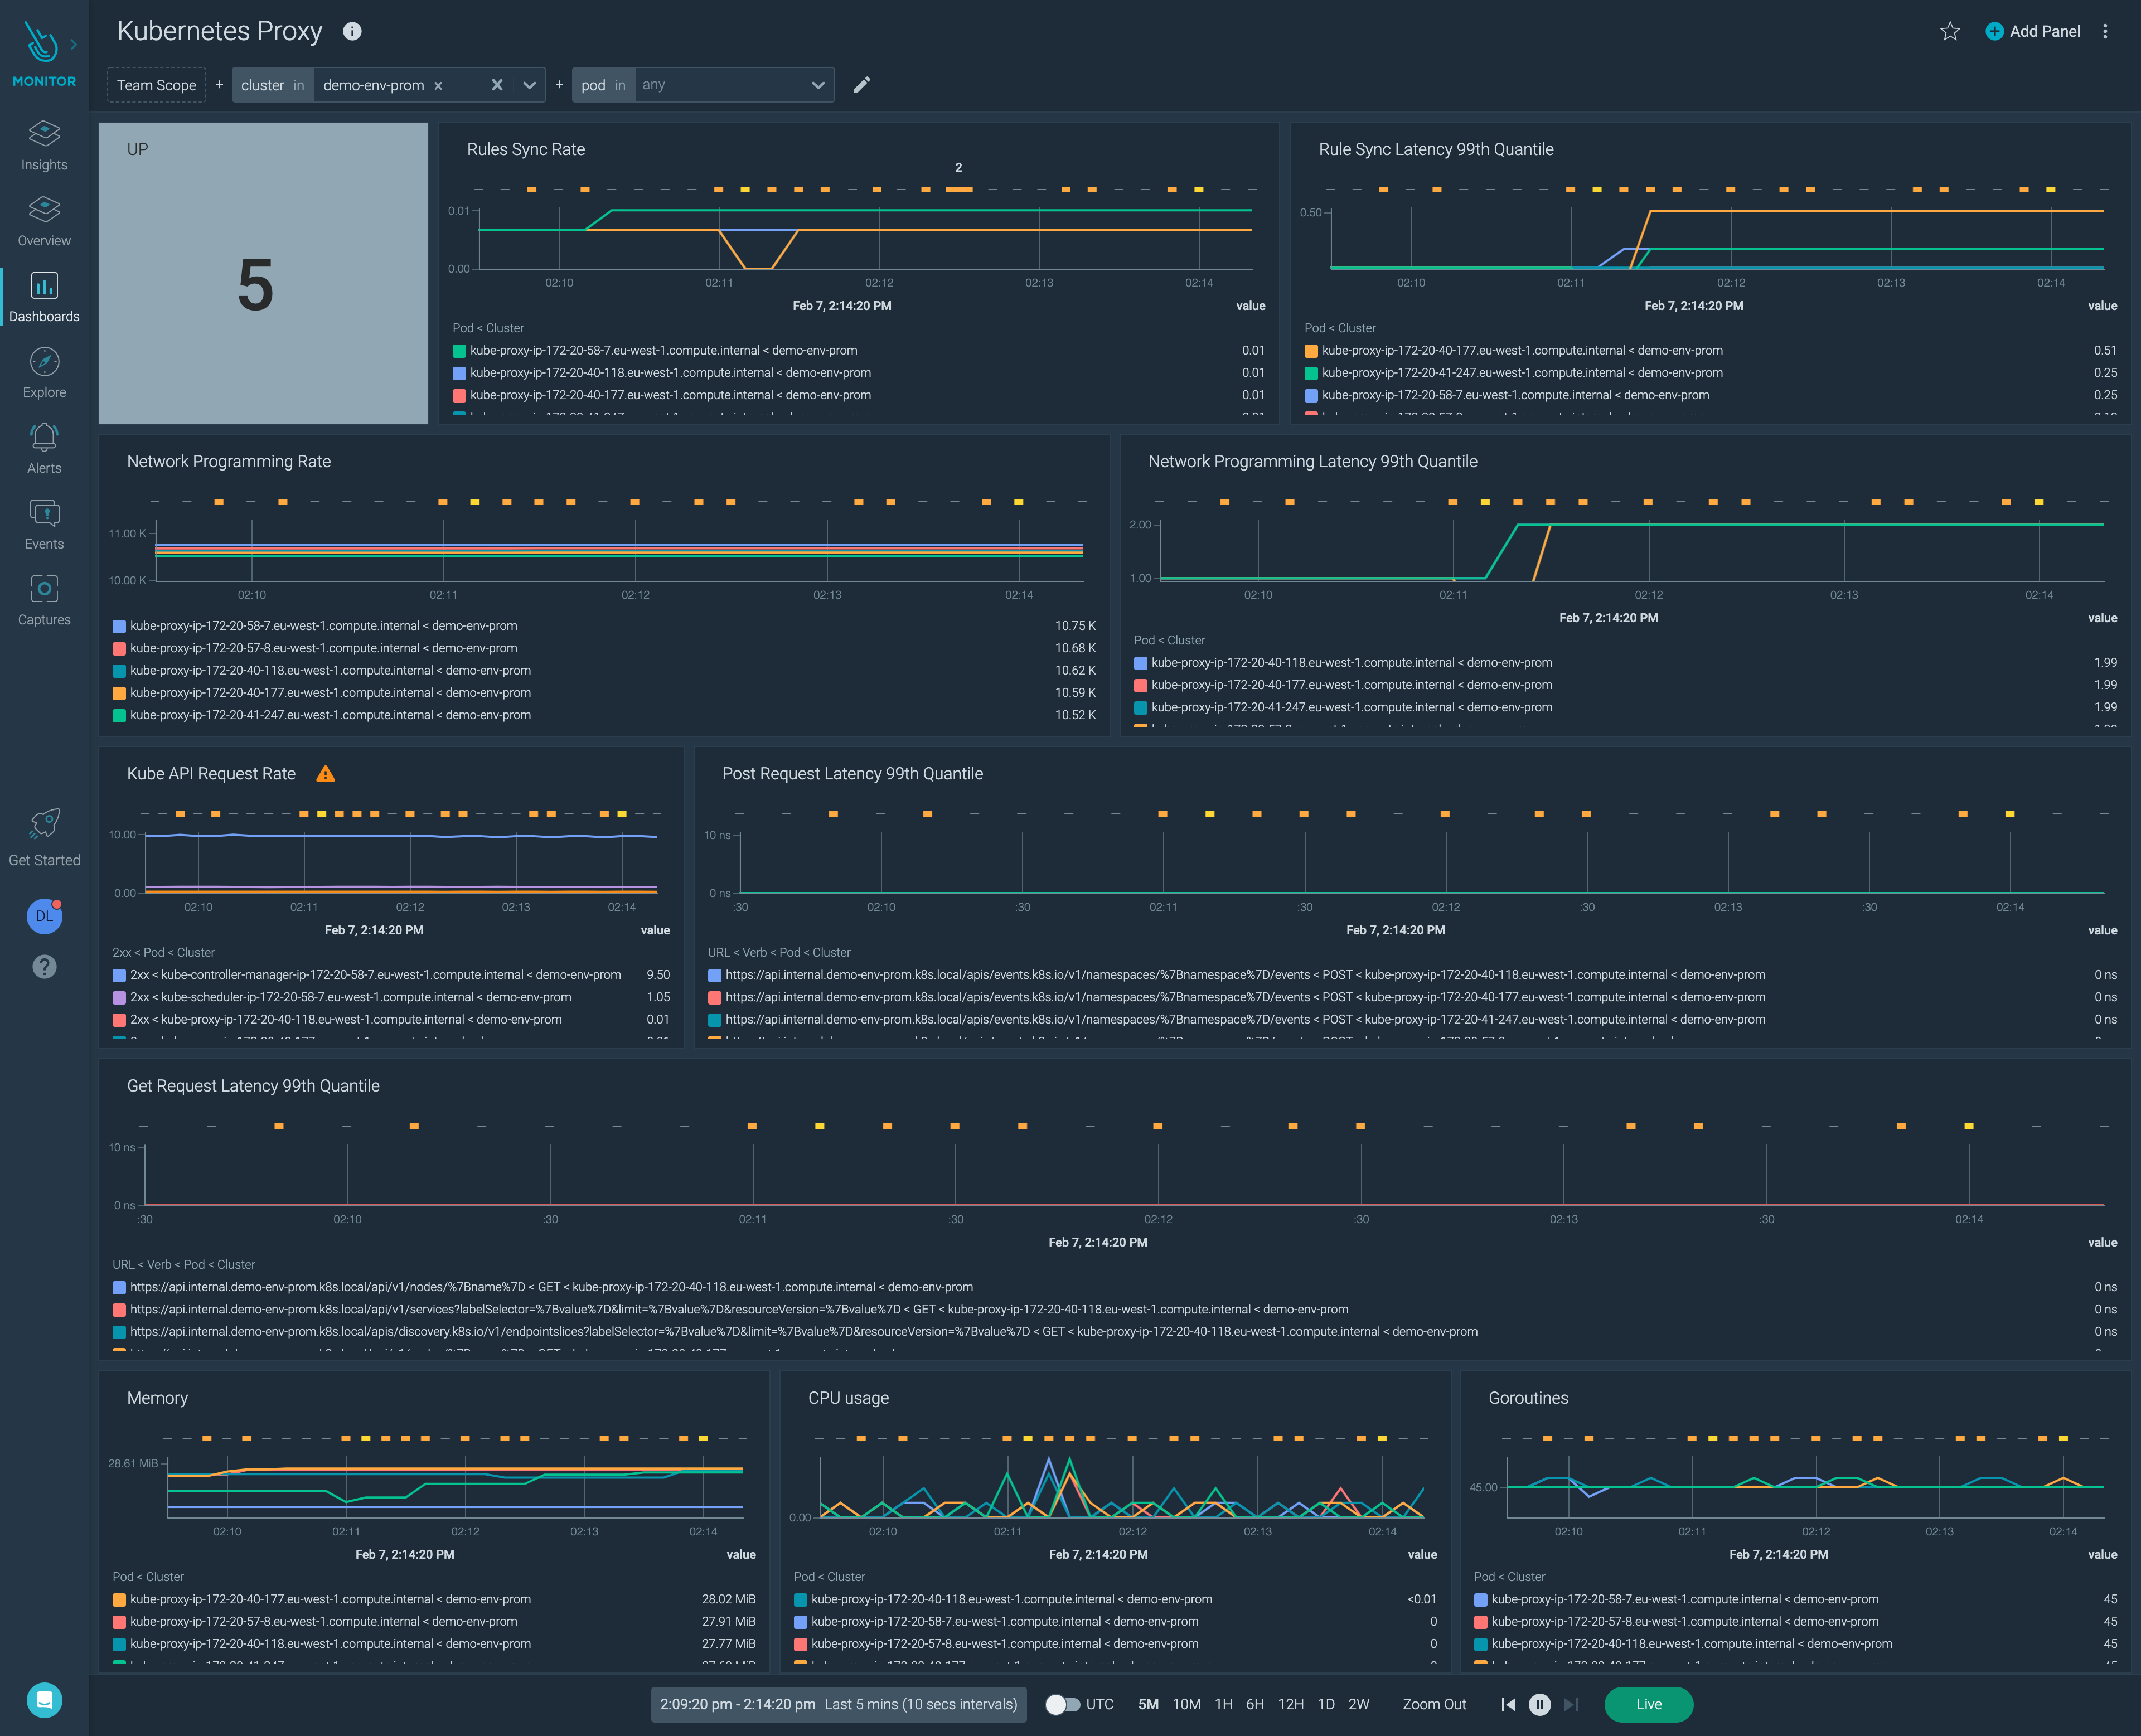Edit the scope using the pencil icon
Image resolution: width=2141 pixels, height=1736 pixels.
[862, 85]
